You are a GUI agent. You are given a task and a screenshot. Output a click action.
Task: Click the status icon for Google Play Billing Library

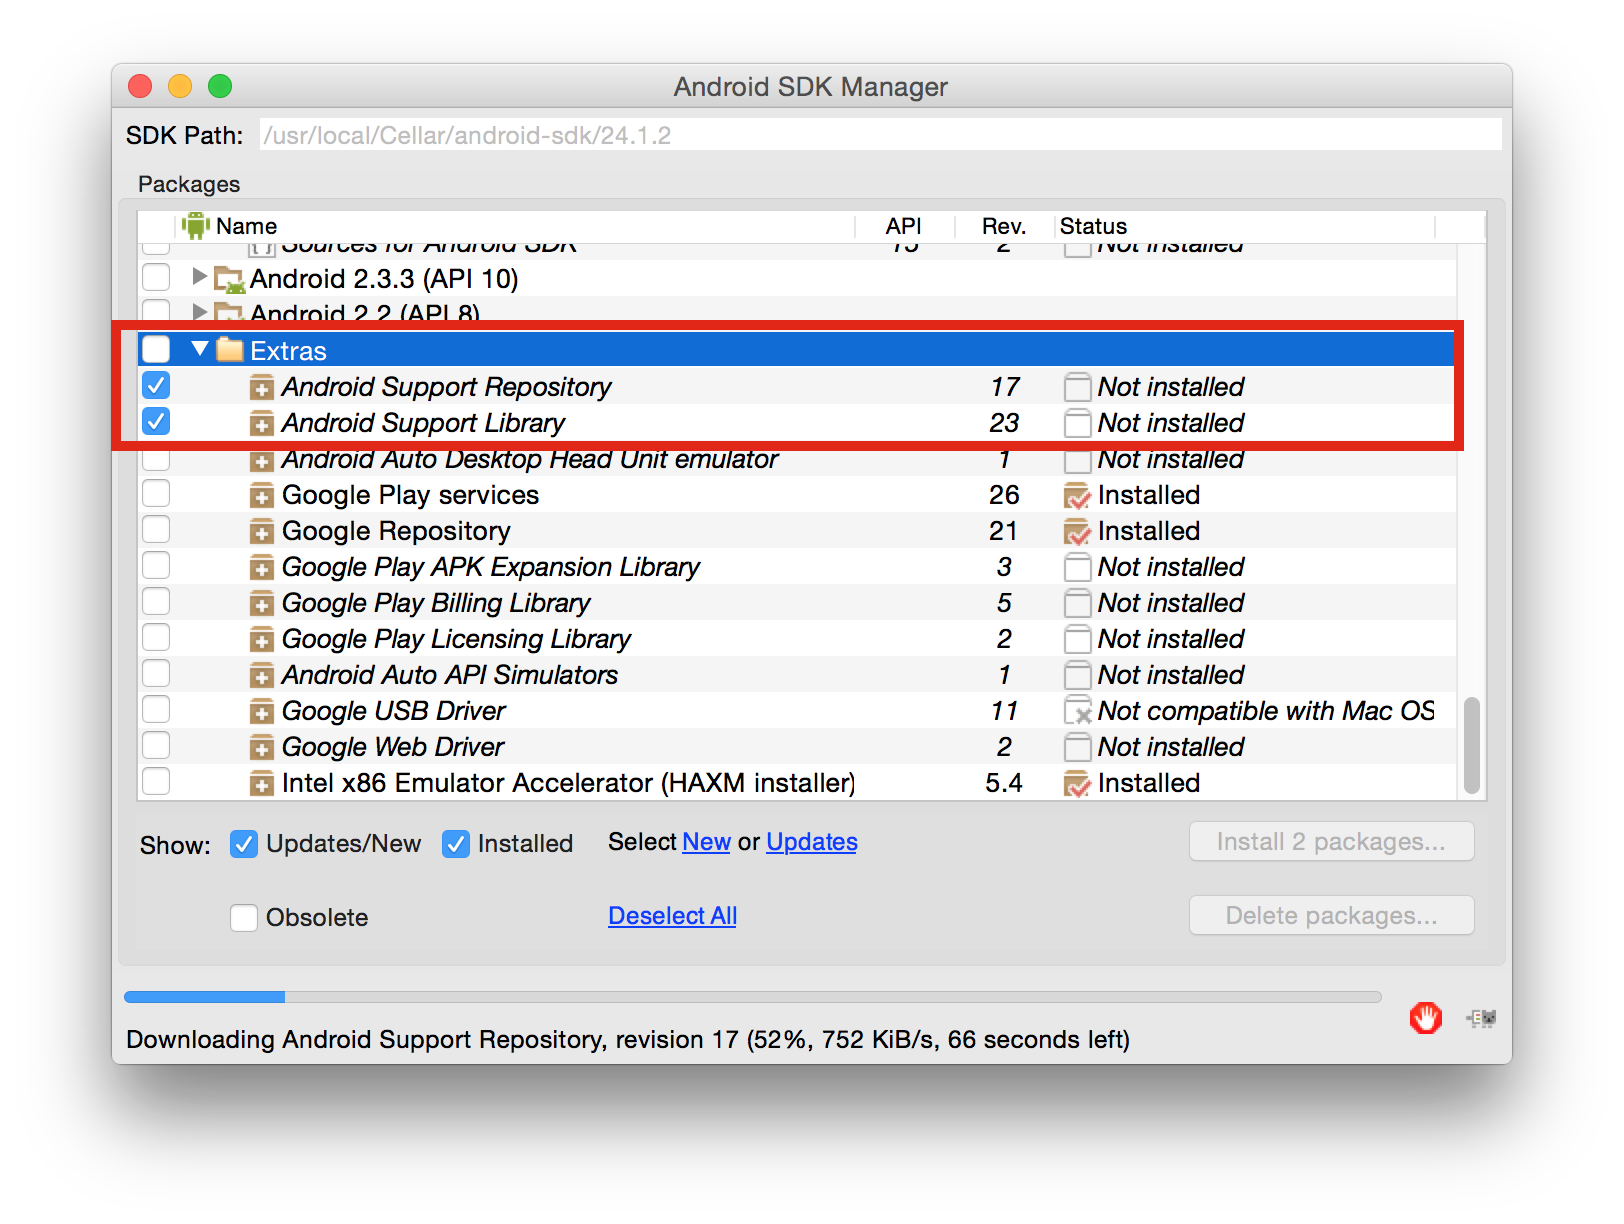1077,603
